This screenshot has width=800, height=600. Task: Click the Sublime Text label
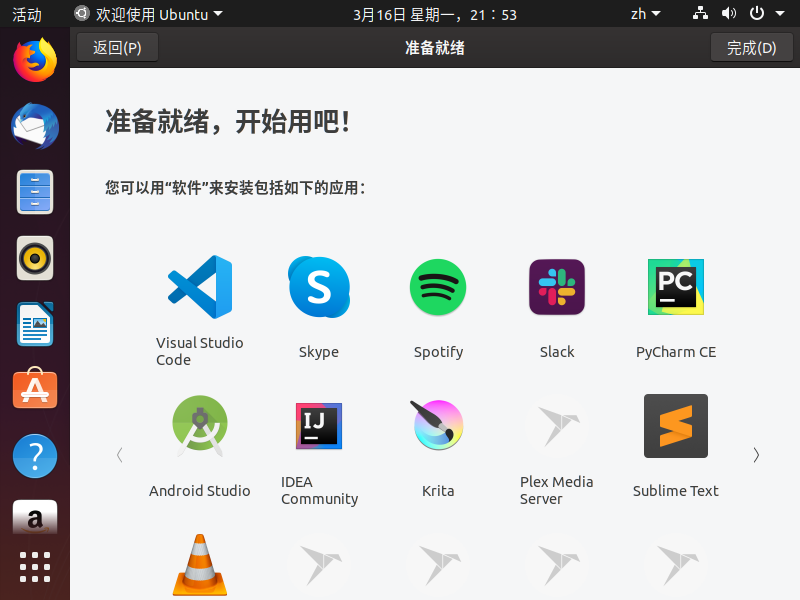[676, 490]
